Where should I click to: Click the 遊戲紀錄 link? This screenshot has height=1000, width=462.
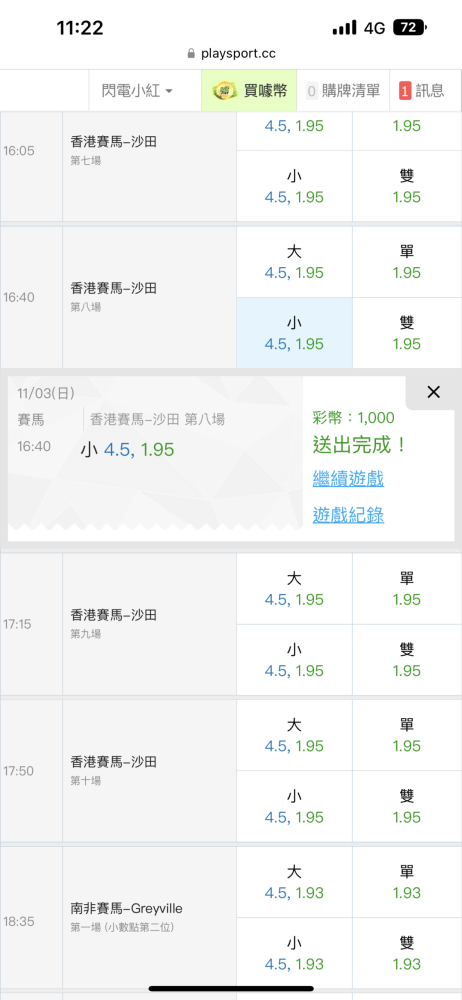click(x=348, y=515)
